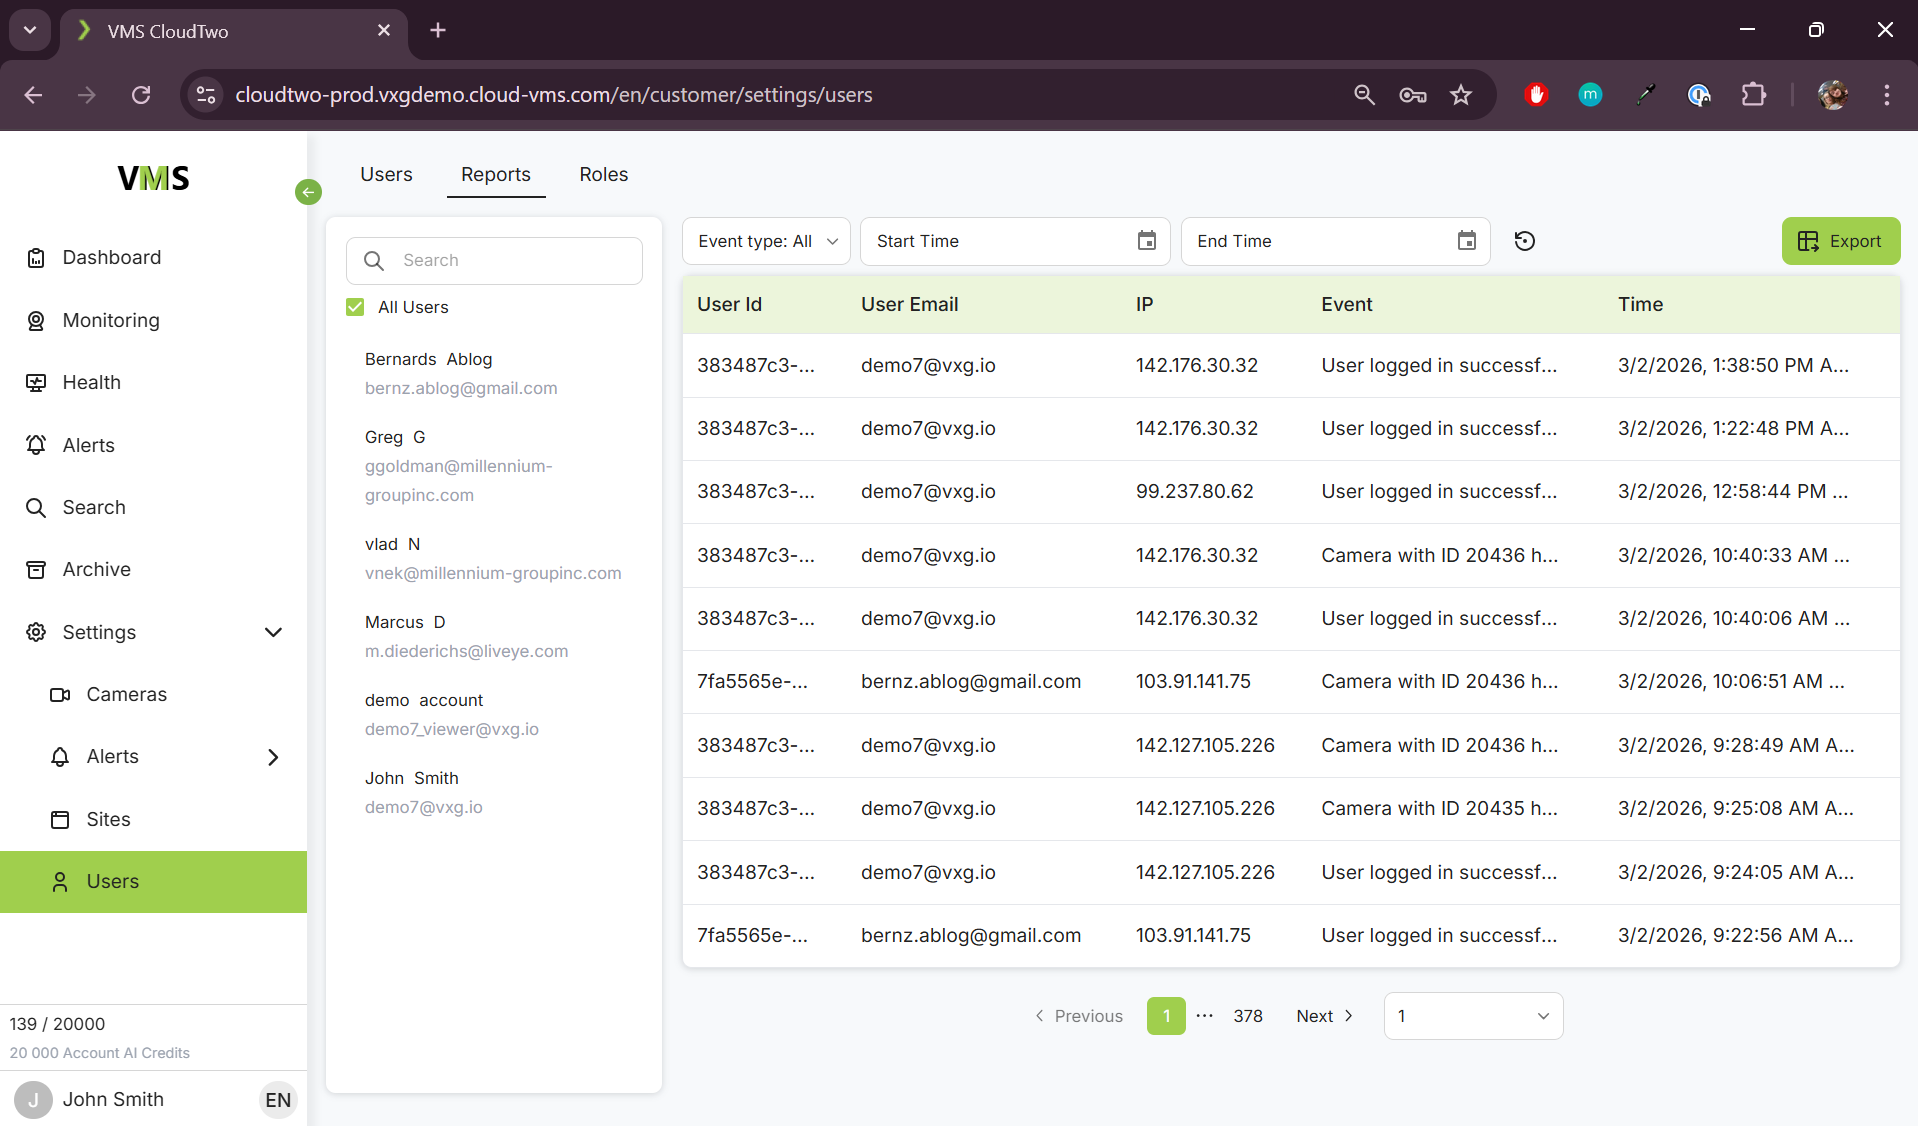The image size is (1918, 1126).
Task: Click the green sidebar collapse arrow
Action: [x=308, y=192]
